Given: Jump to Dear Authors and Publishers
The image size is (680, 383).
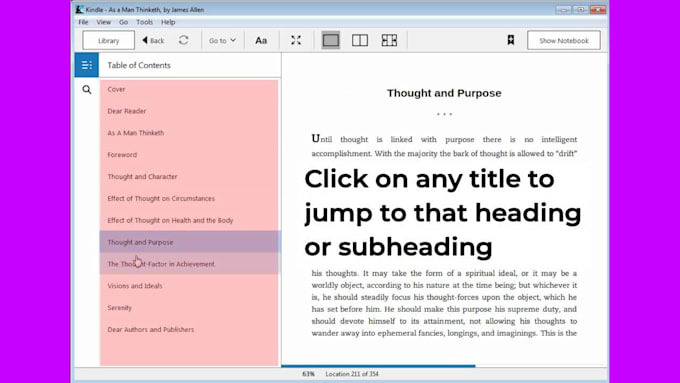Looking at the screenshot, I should (x=150, y=329).
